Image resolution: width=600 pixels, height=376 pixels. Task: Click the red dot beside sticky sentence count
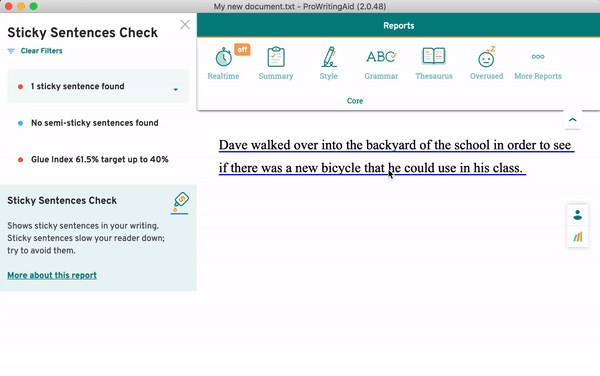(20, 86)
